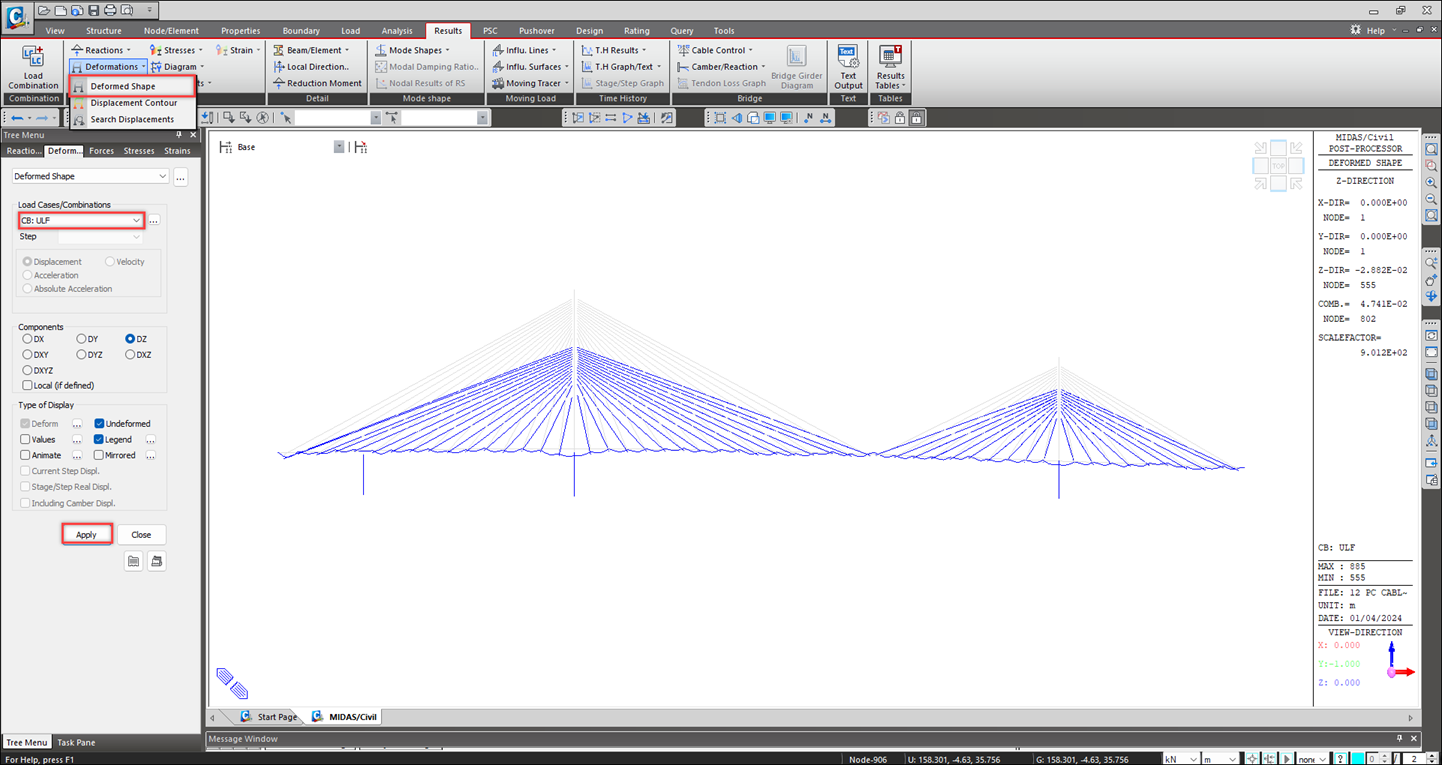
Task: Select the Search Displacements entry
Action: (132, 119)
